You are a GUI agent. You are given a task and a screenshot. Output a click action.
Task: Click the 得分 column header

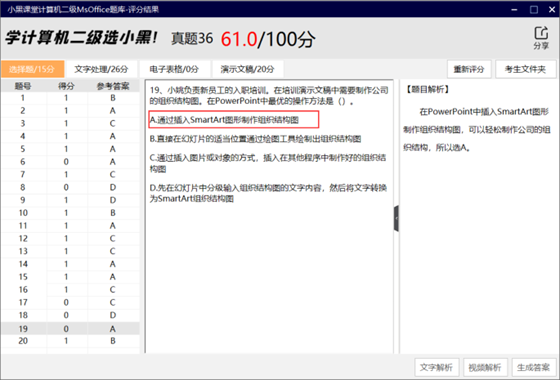pos(66,86)
